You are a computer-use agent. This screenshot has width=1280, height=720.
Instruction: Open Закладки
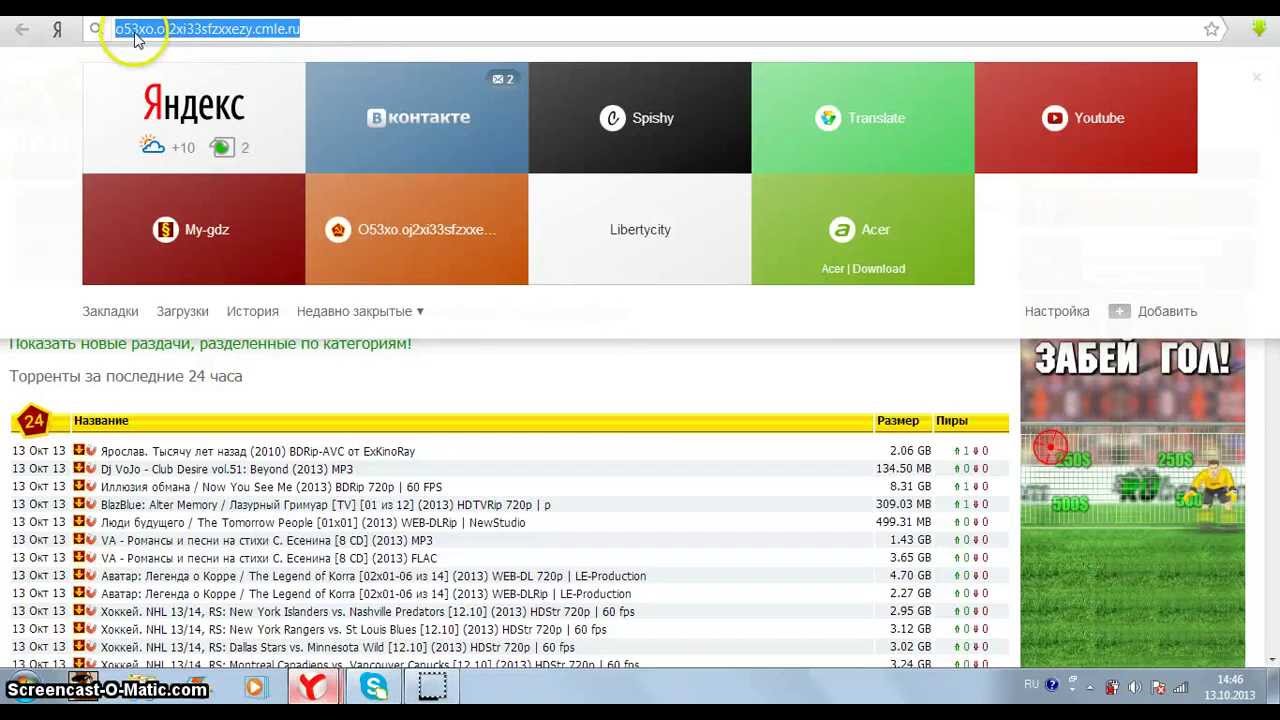(110, 311)
